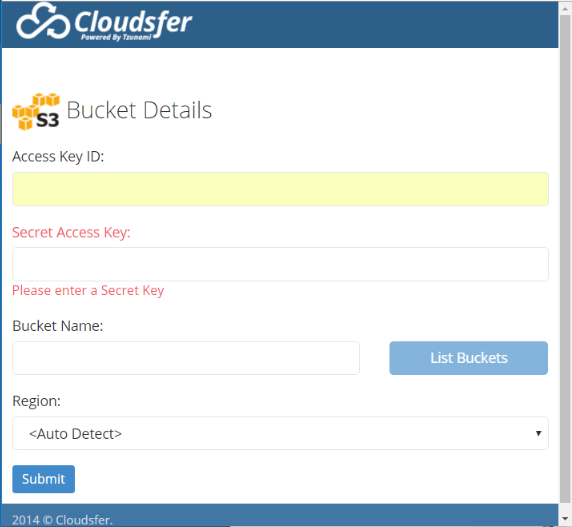This screenshot has height=527, width=572.
Task: Click the scrollbar up arrow
Action: (565, 8)
